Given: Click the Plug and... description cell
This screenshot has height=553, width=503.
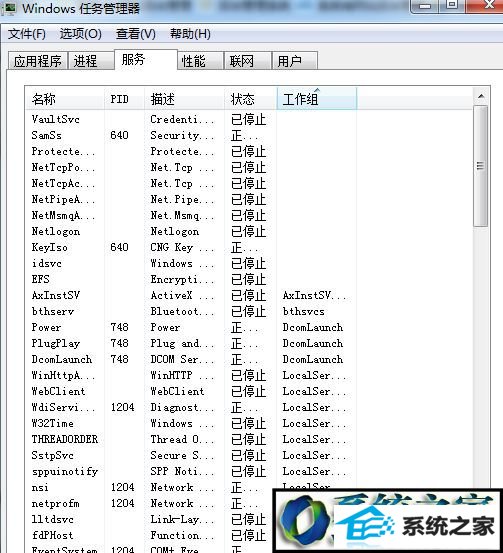Looking at the screenshot, I should click(x=182, y=344).
